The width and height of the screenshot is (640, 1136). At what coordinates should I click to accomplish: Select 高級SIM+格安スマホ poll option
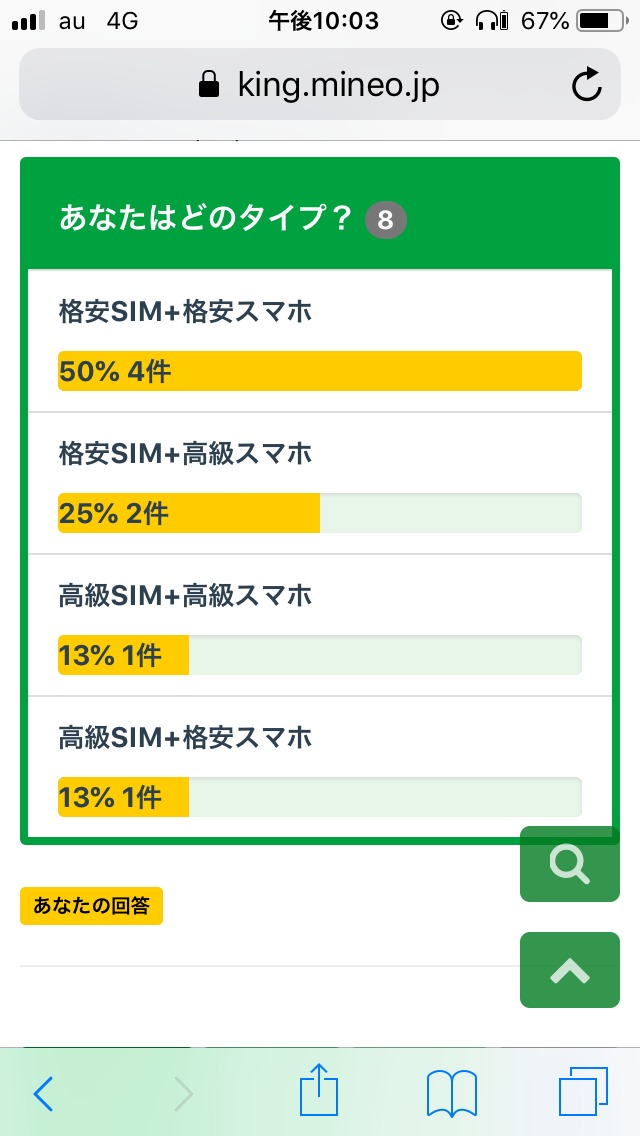(x=186, y=738)
